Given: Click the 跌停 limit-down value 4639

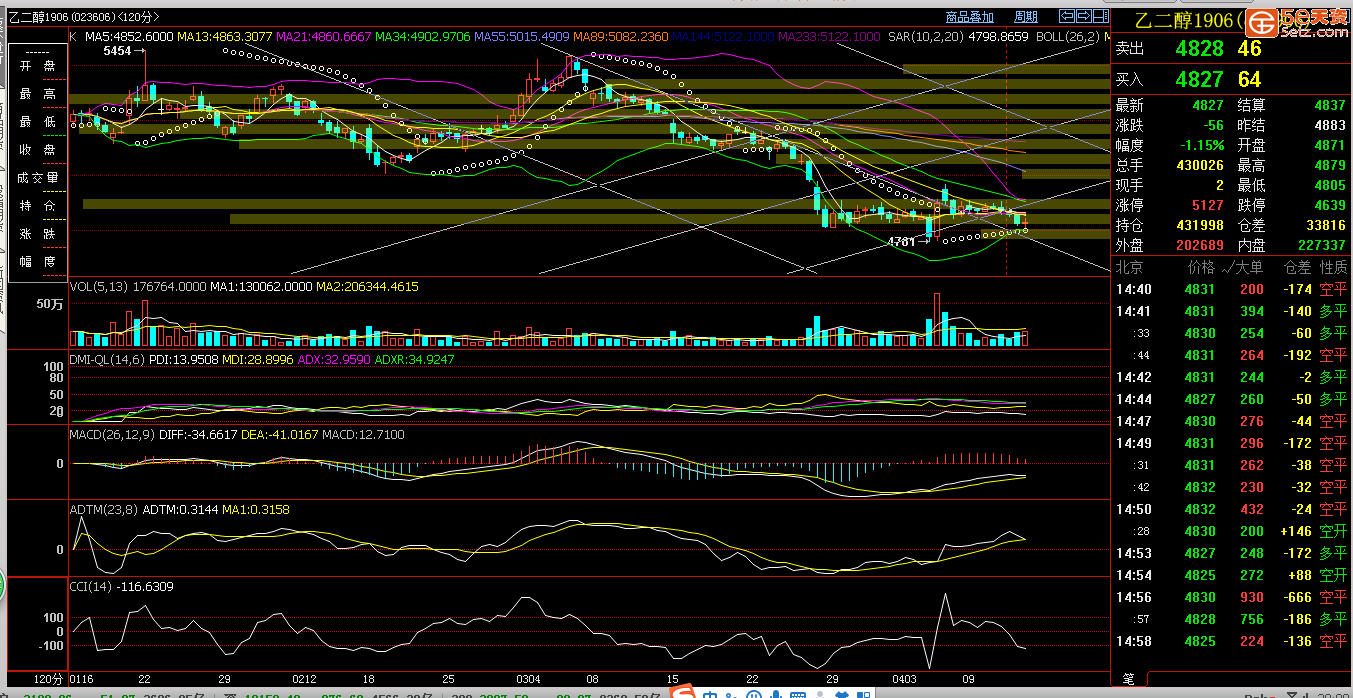Looking at the screenshot, I should click(x=1330, y=205).
